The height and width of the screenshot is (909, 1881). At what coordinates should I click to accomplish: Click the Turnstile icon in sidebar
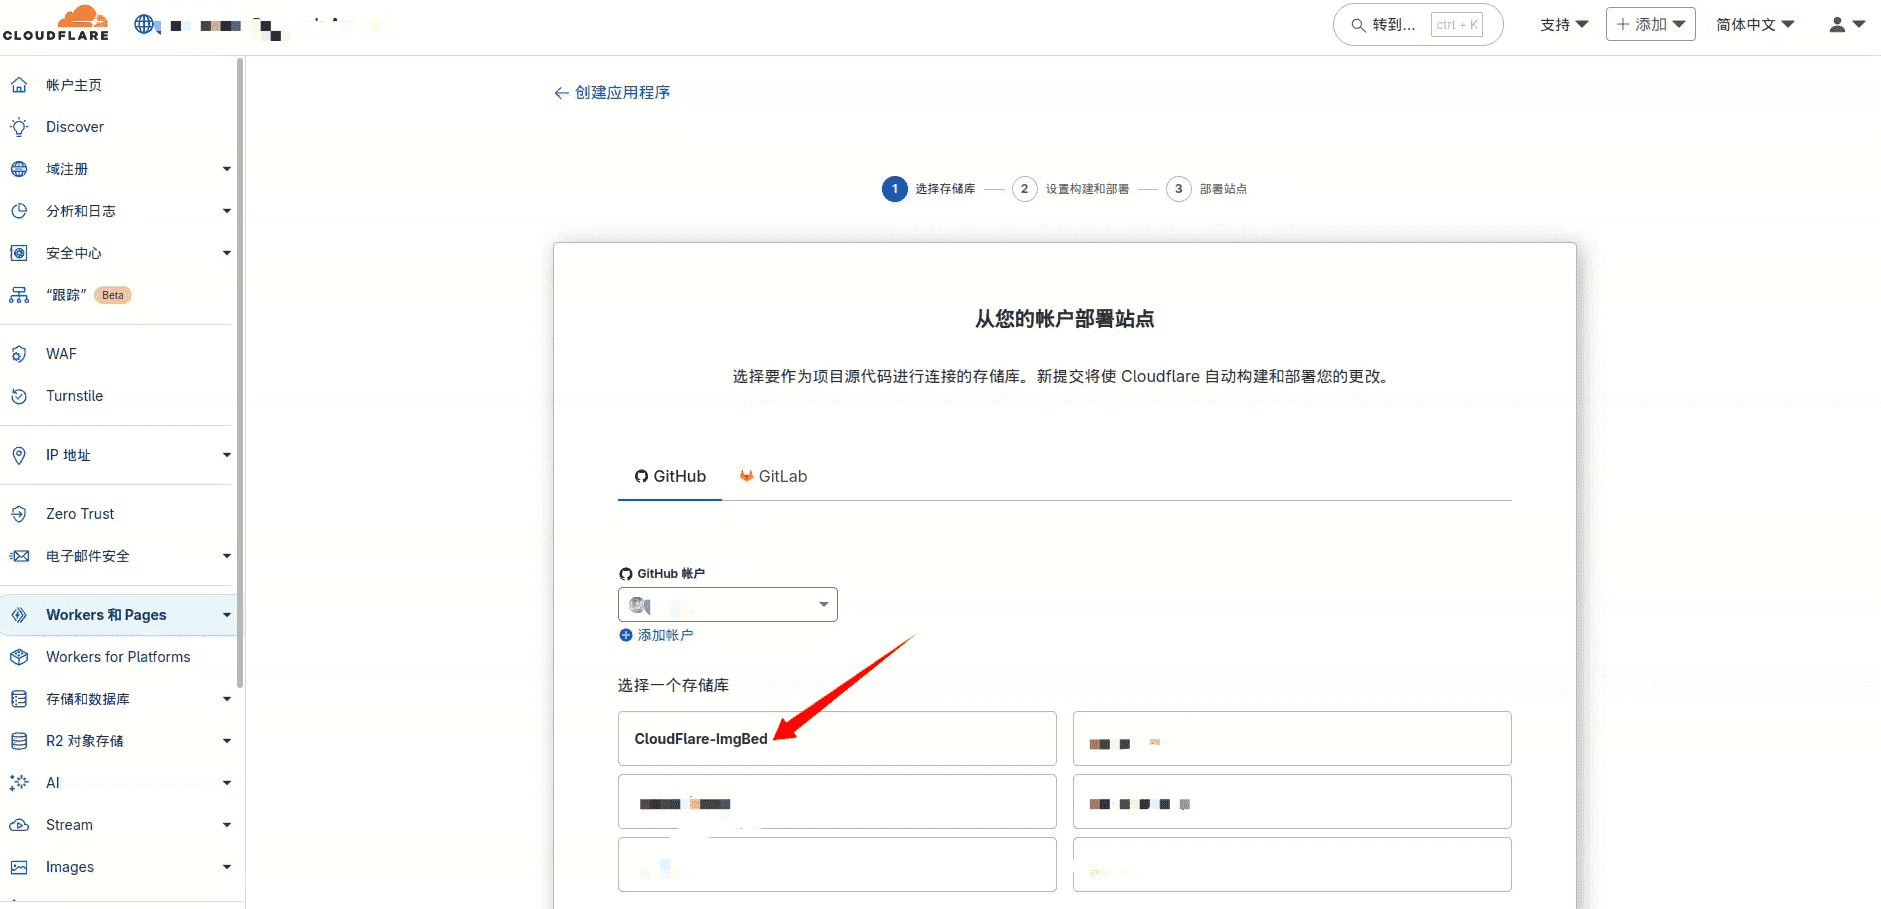(19, 396)
